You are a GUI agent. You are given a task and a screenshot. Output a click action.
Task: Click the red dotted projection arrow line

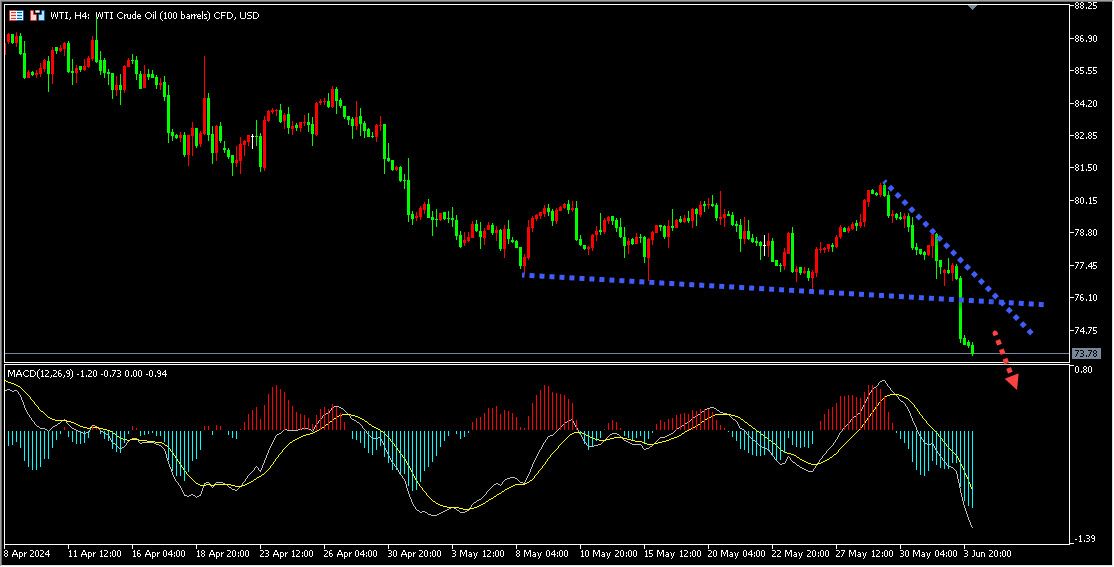coord(1000,350)
